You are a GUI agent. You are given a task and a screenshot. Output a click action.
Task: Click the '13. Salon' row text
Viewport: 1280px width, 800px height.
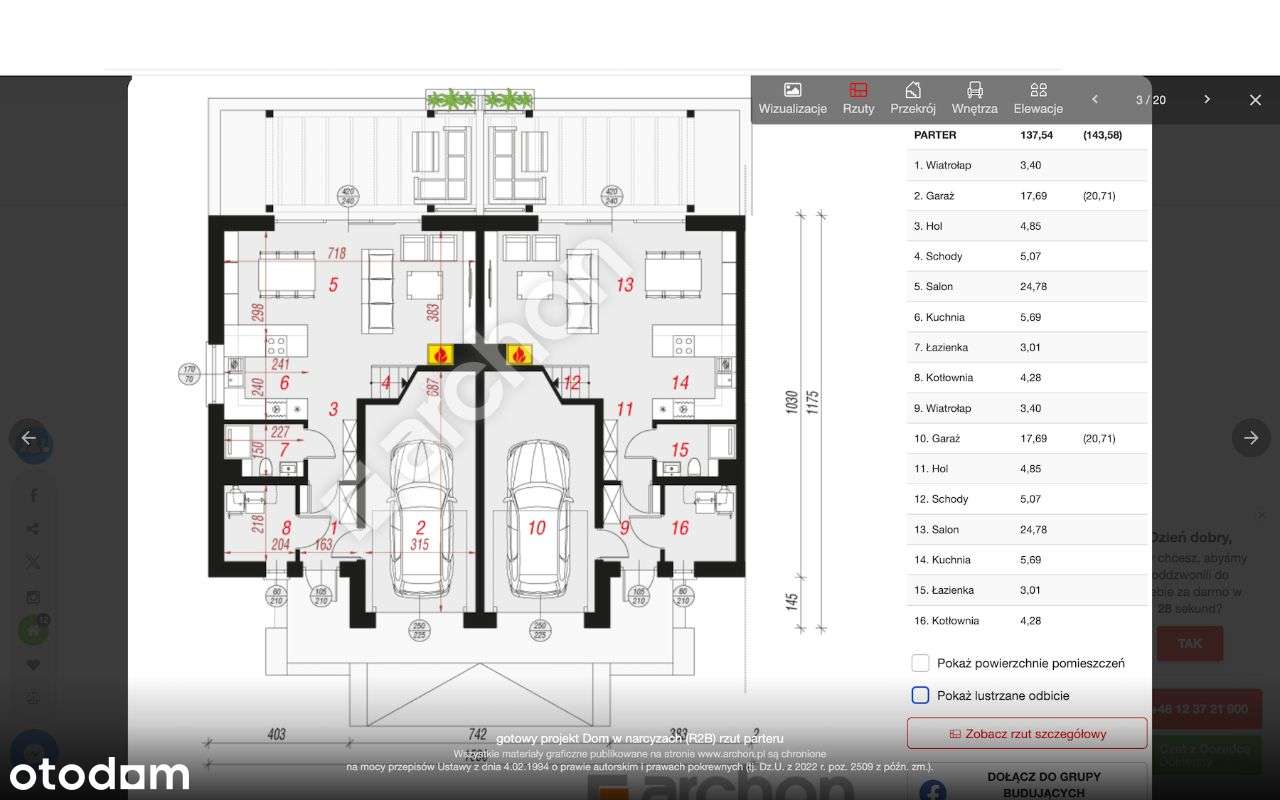coord(936,529)
